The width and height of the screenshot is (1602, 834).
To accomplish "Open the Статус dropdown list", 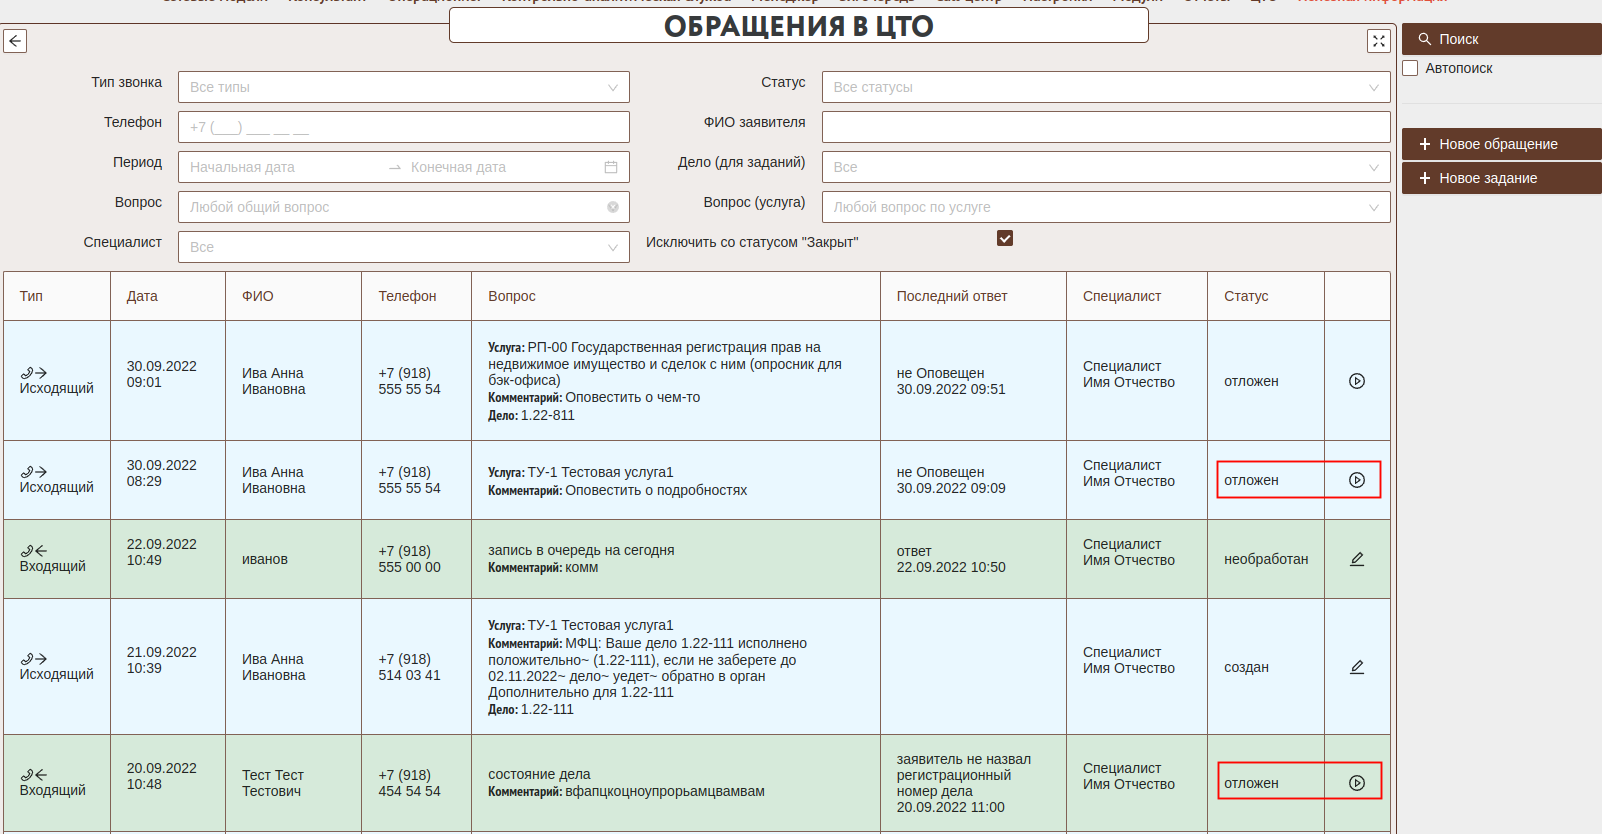I will point(1105,87).
